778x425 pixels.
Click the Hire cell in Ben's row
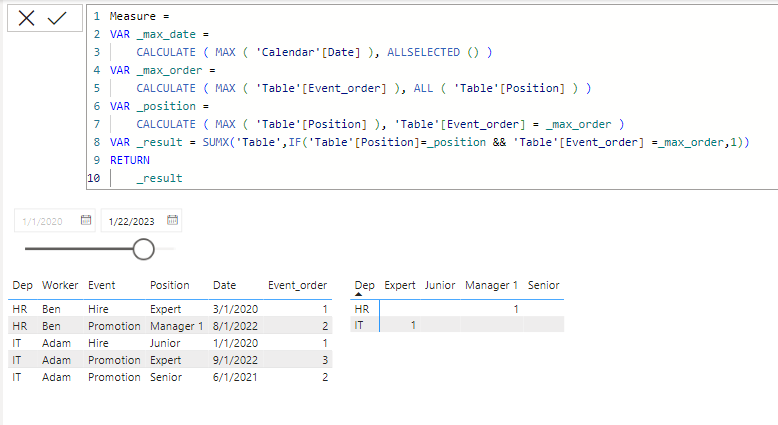(x=98, y=309)
